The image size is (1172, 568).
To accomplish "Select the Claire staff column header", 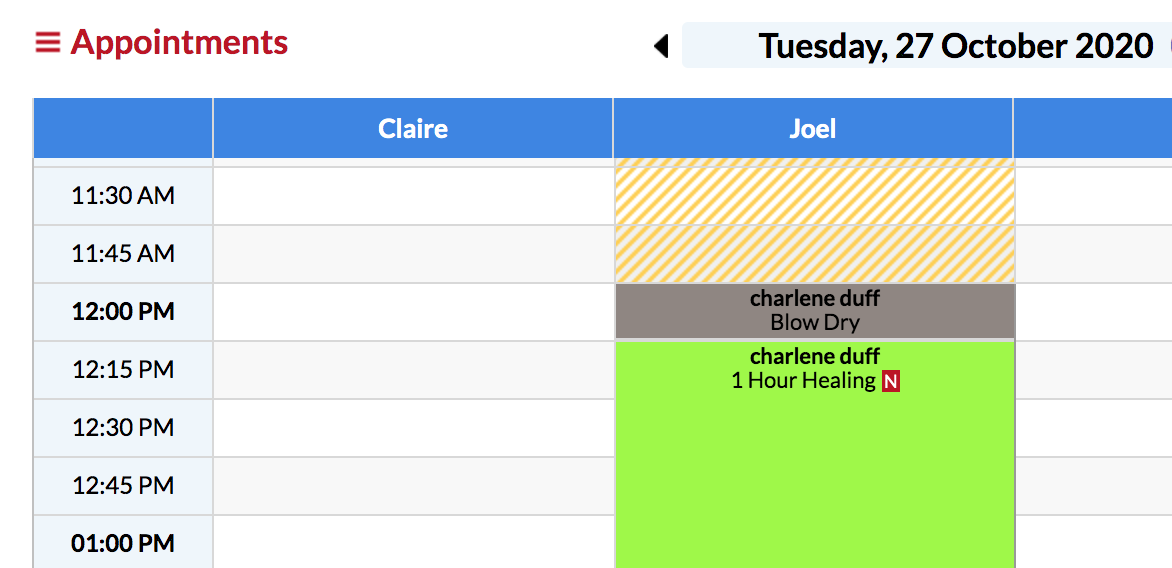I will click(413, 128).
